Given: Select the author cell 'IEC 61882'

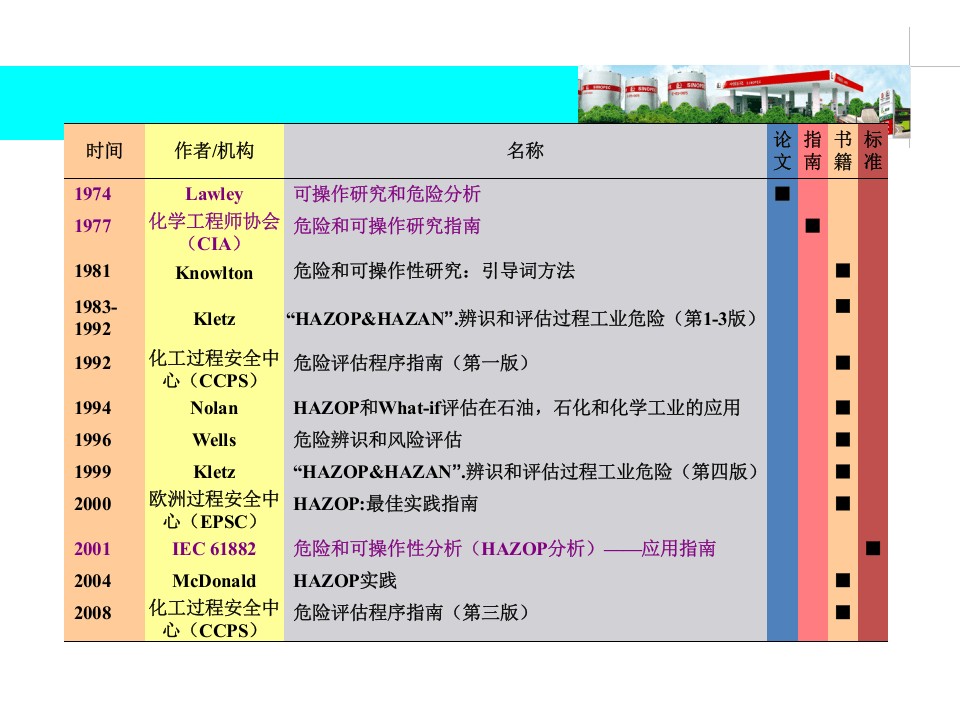Looking at the screenshot, I should coord(214,549).
